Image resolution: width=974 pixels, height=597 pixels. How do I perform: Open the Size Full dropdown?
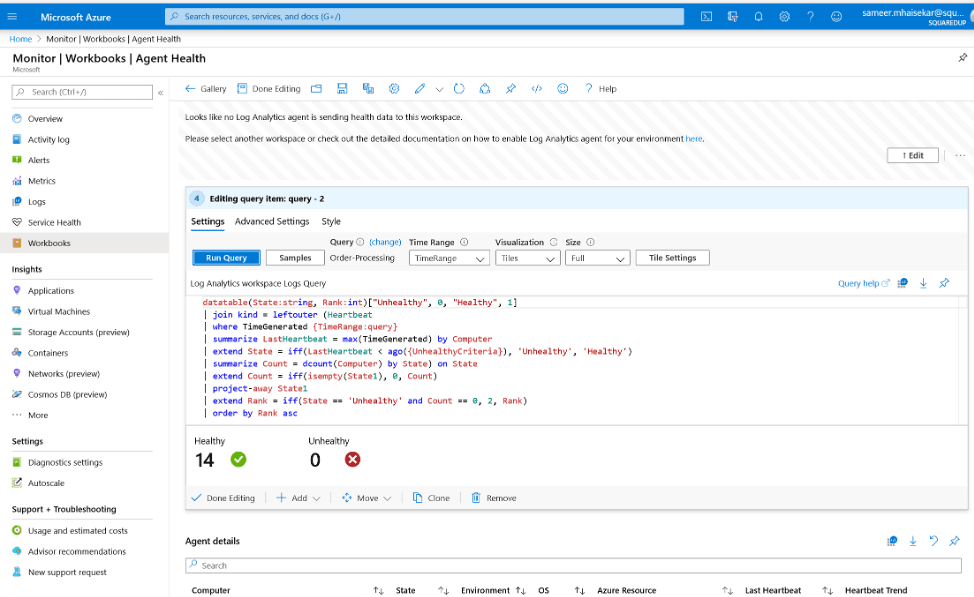coord(598,258)
